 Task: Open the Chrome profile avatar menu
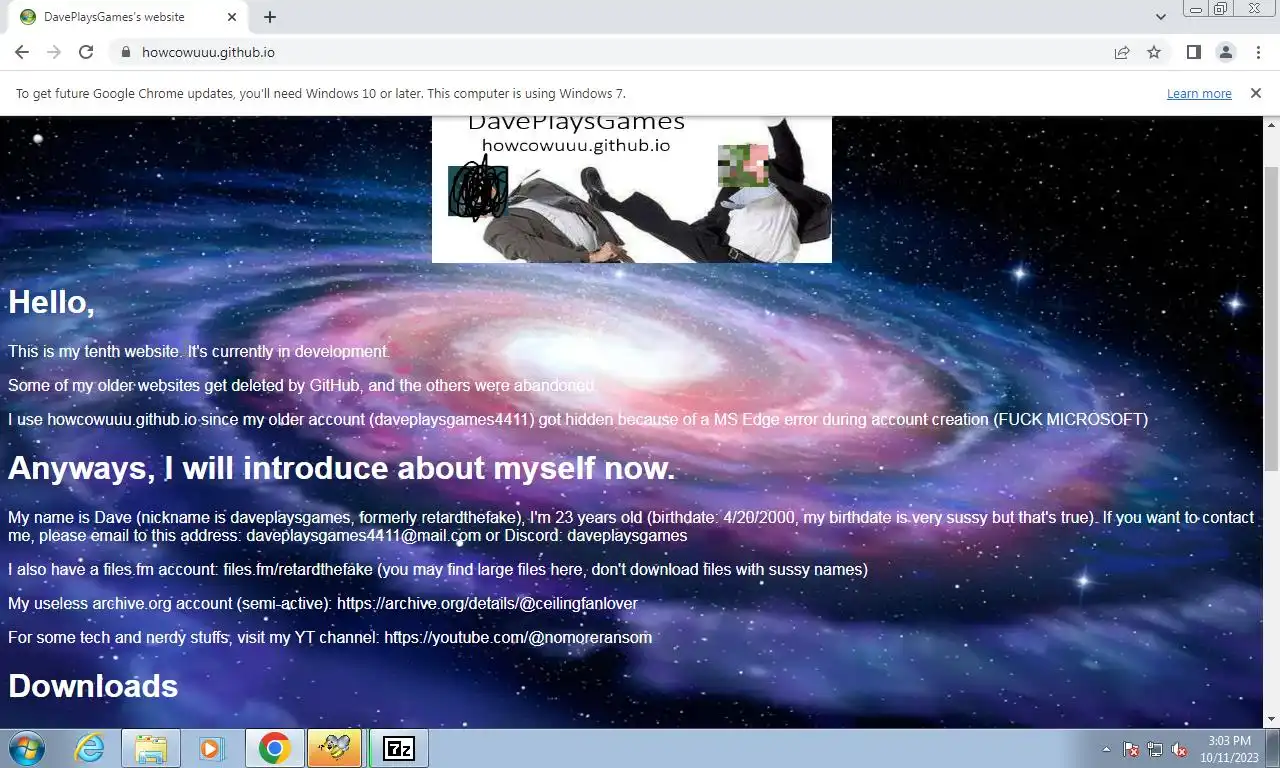[x=1225, y=52]
